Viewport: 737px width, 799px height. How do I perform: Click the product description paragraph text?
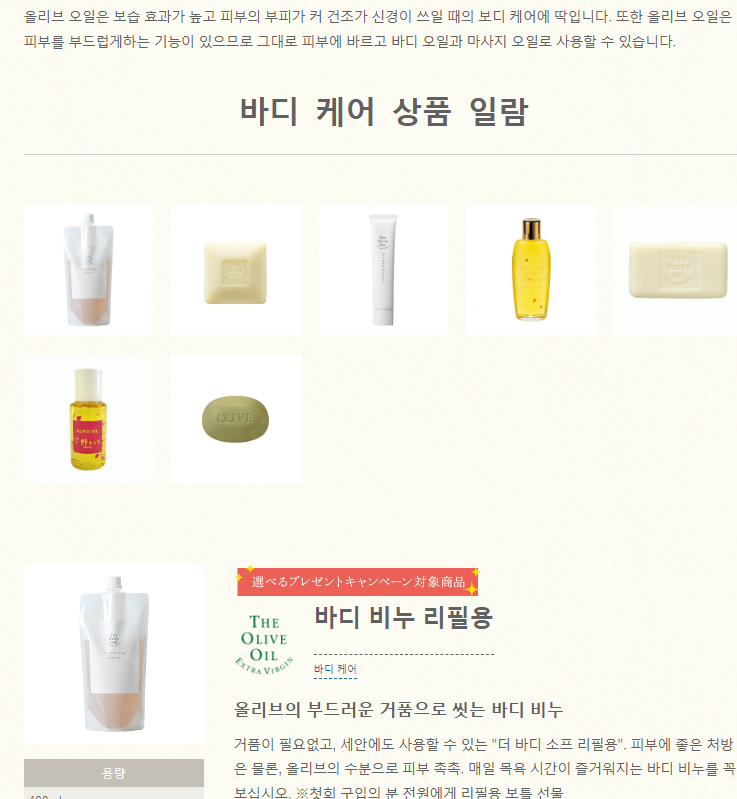[x=485, y=768]
